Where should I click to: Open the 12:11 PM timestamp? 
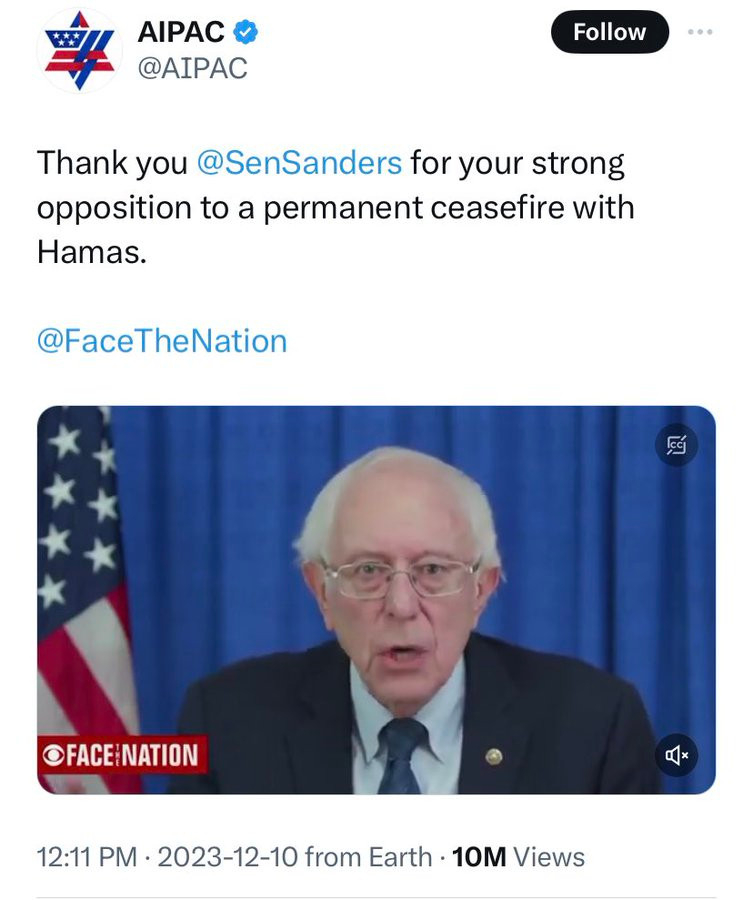(x=84, y=857)
